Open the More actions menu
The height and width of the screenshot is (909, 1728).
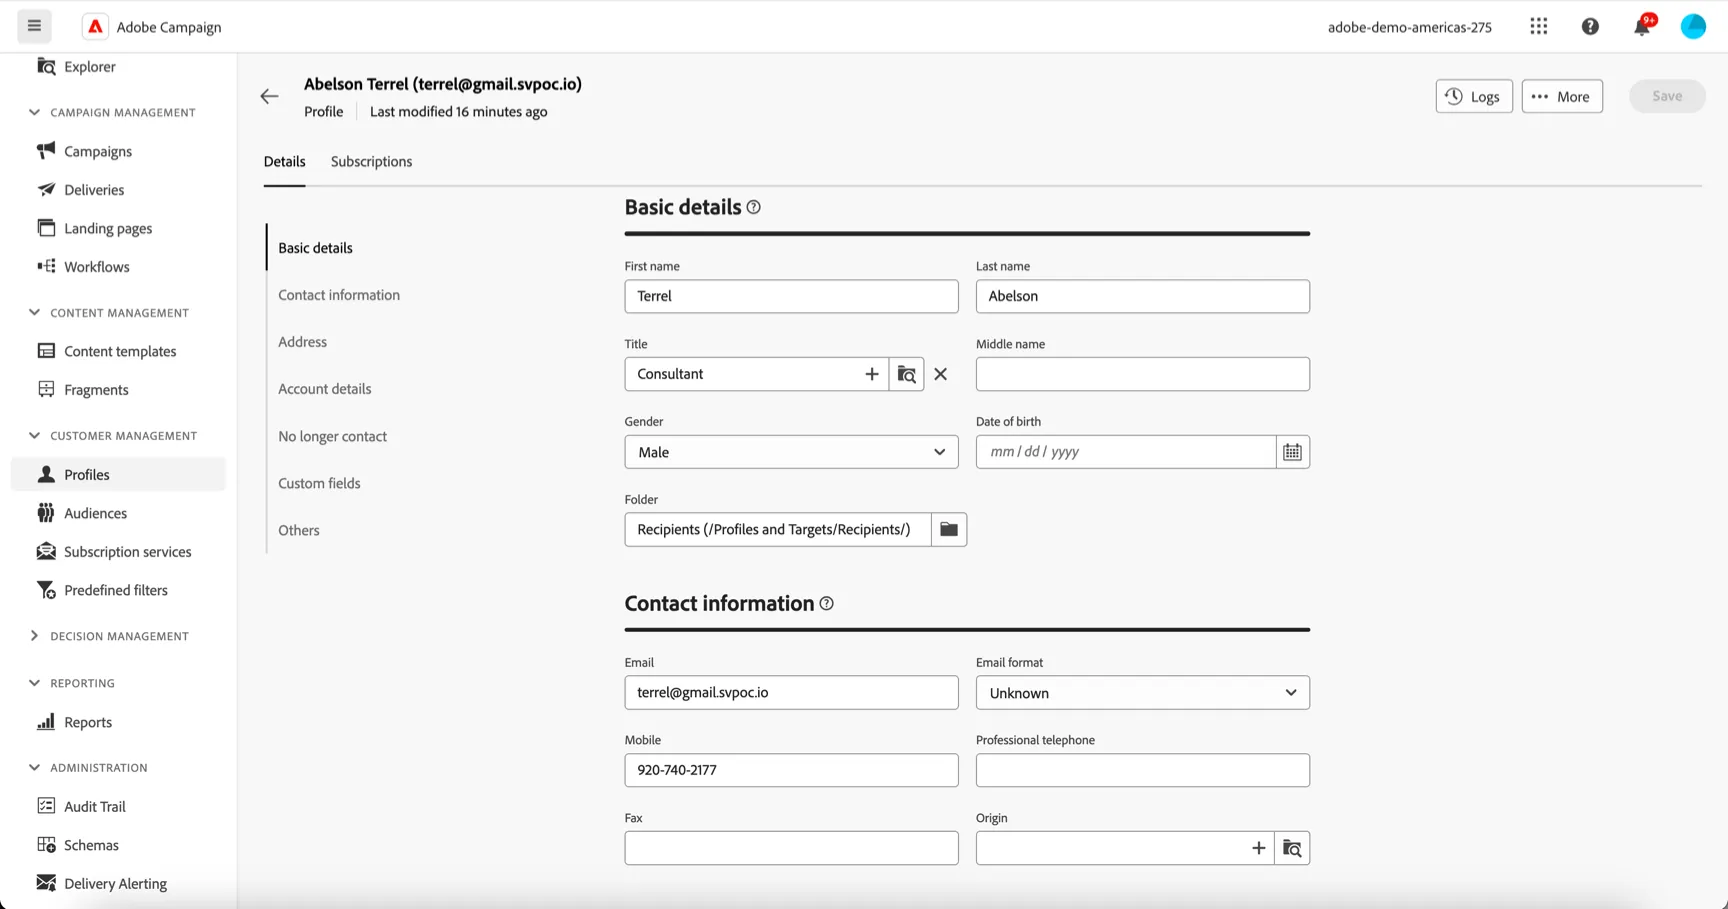pyautogui.click(x=1562, y=96)
